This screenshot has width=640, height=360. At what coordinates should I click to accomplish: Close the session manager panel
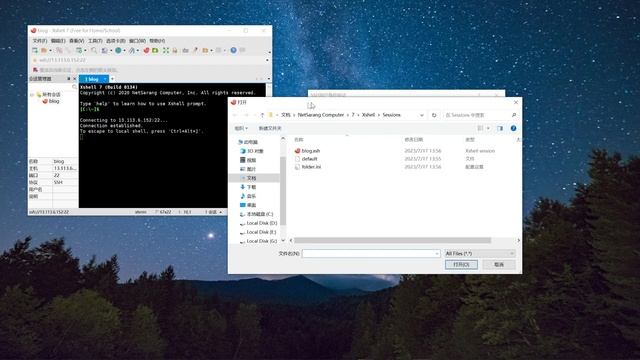tap(74, 78)
